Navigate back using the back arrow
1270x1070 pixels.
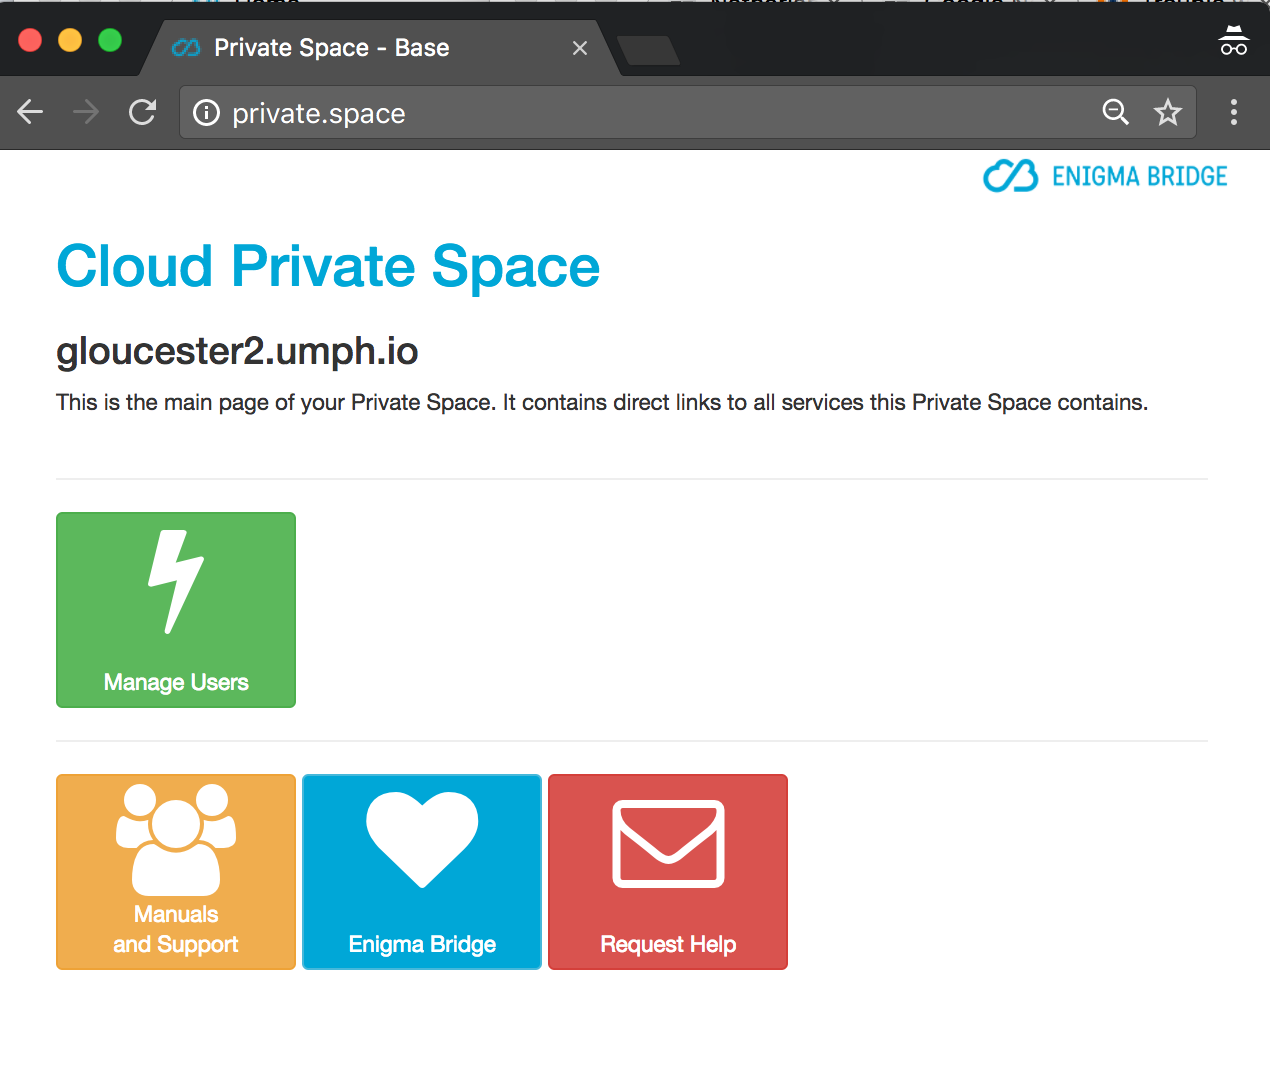(x=30, y=112)
